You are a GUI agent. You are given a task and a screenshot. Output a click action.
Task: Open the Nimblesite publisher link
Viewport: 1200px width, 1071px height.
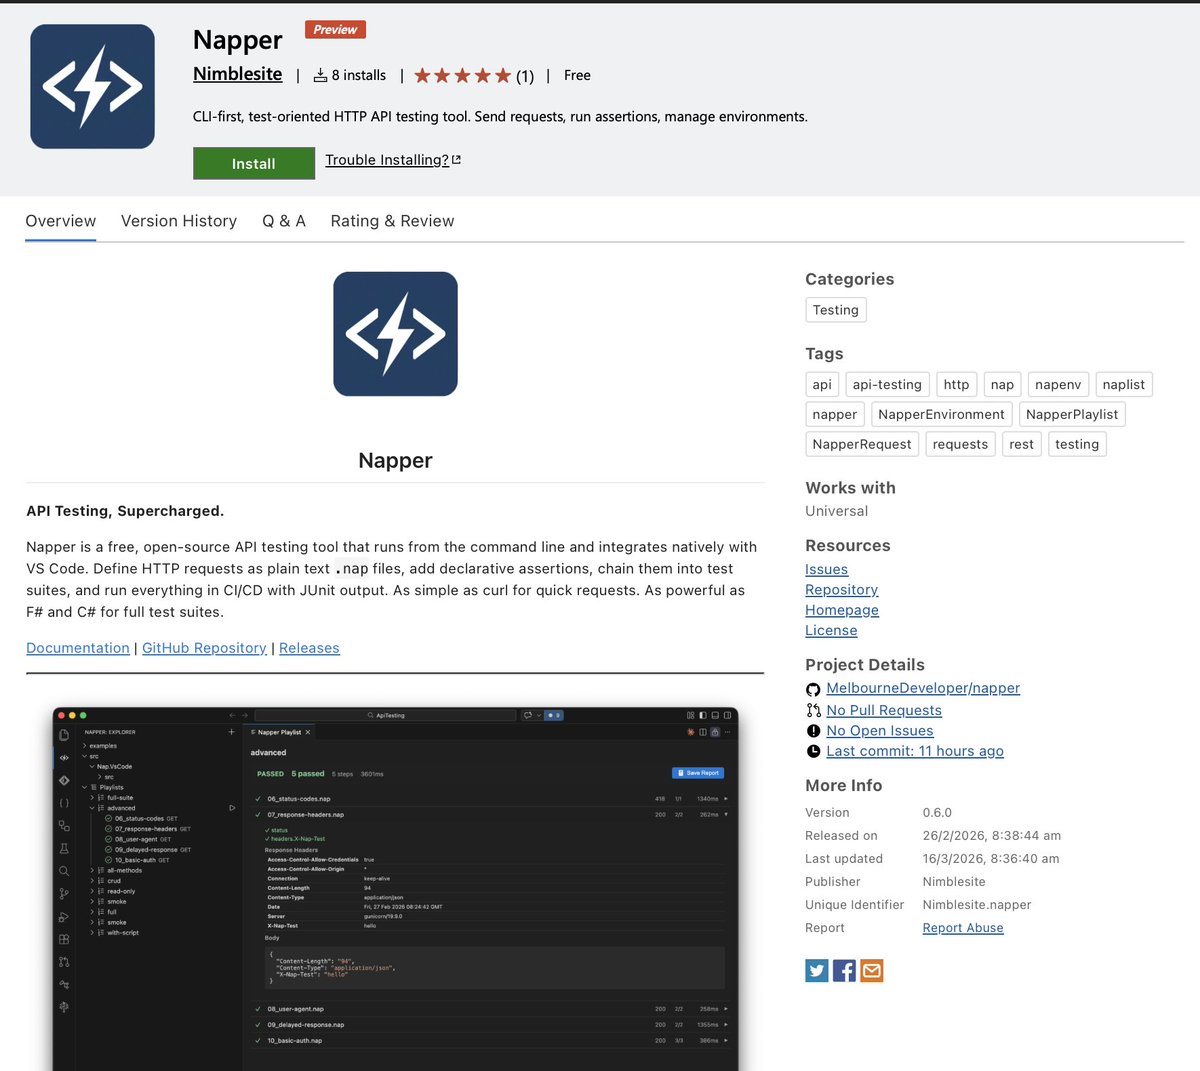(x=237, y=74)
